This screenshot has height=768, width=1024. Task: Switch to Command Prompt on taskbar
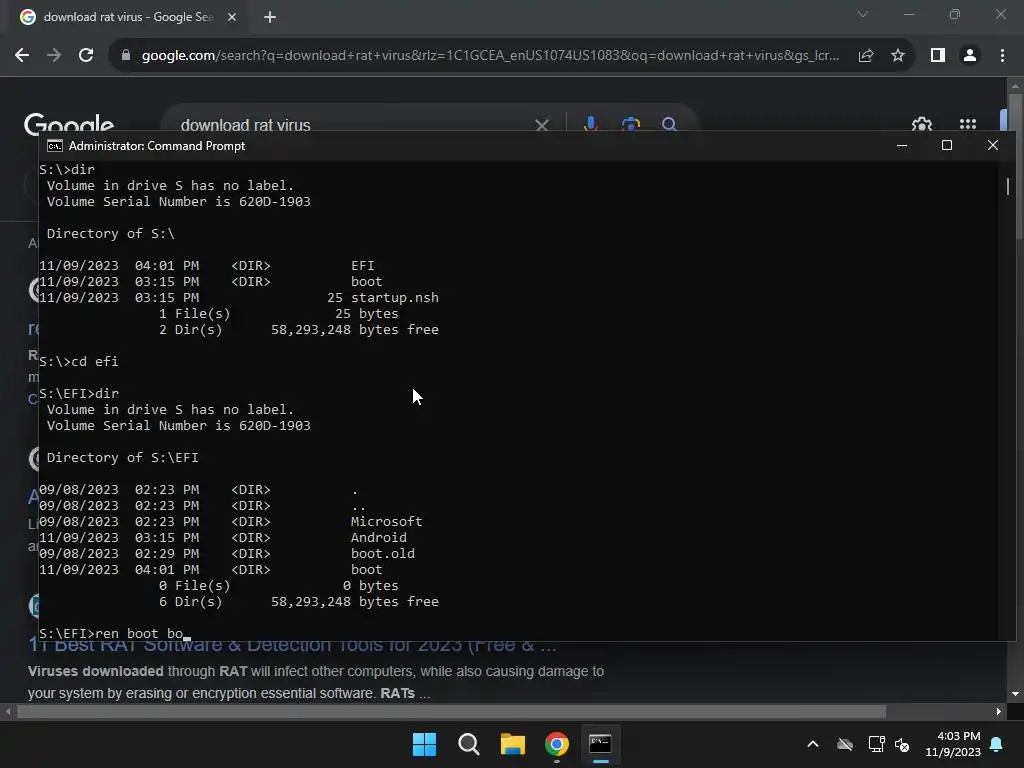(x=600, y=744)
